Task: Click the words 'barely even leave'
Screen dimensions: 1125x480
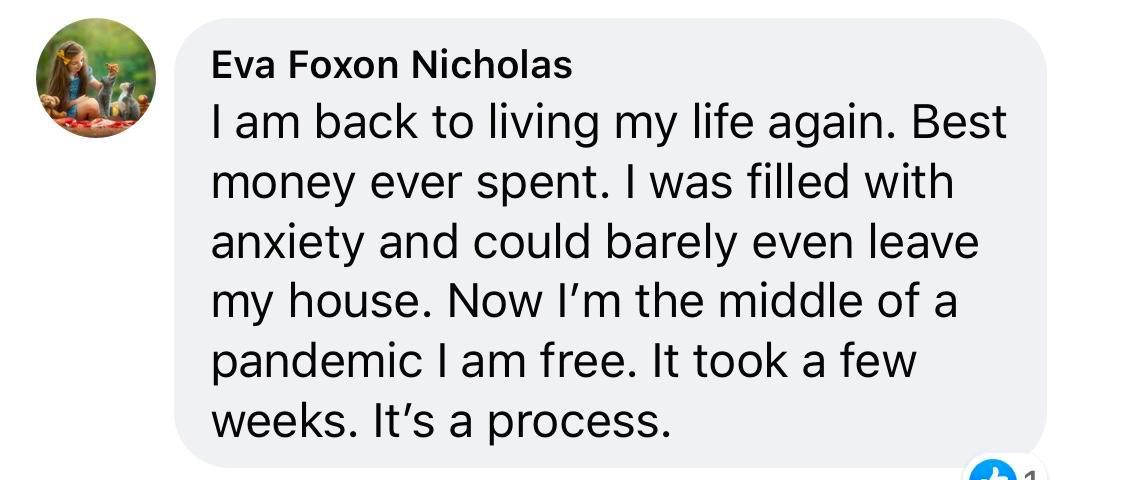Action: 792,243
